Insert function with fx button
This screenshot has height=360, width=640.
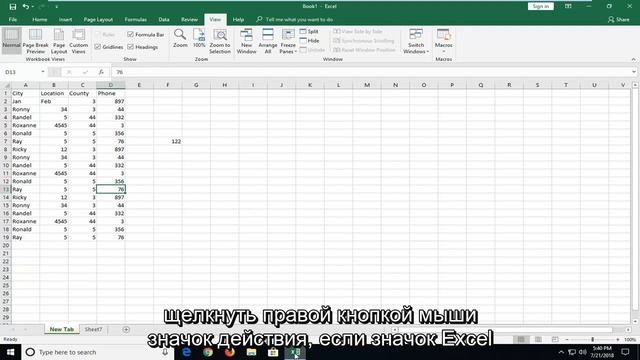(x=101, y=72)
